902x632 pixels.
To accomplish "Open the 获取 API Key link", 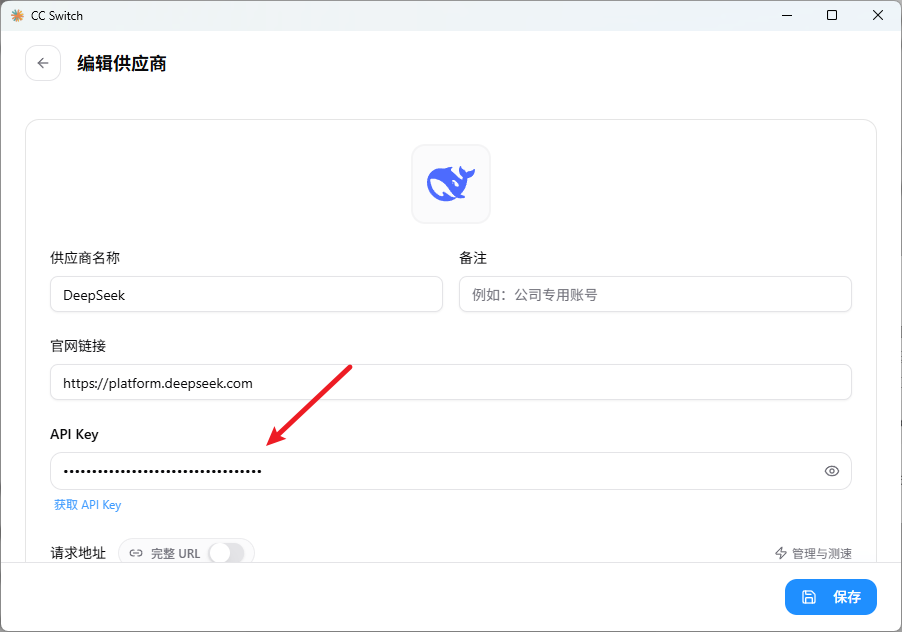I will 87,505.
